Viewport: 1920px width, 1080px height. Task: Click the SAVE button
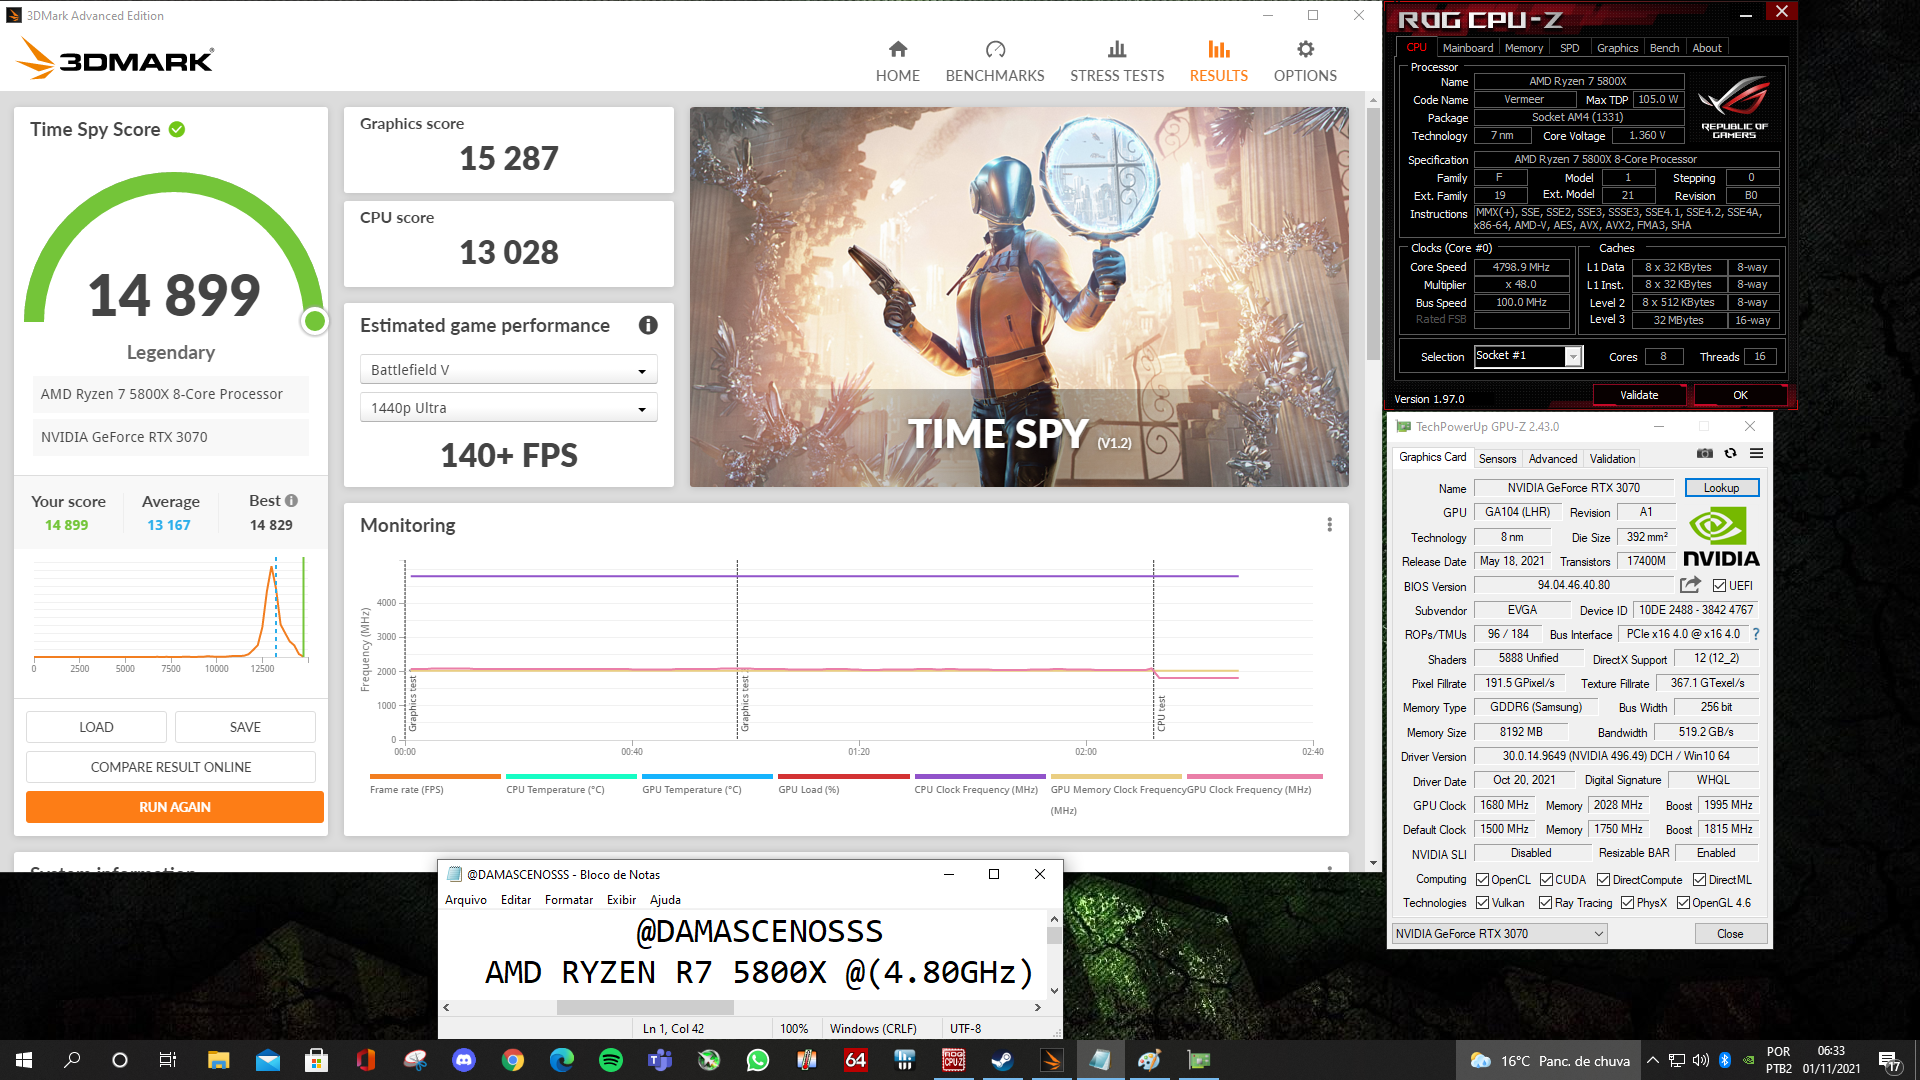pos(245,727)
